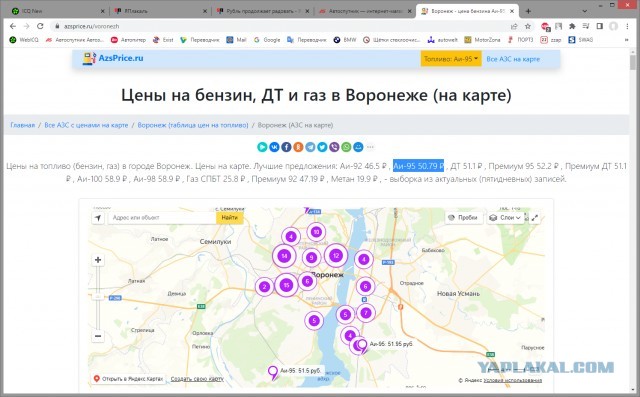Open a new browser tab
640x397 pixels.
528,11
